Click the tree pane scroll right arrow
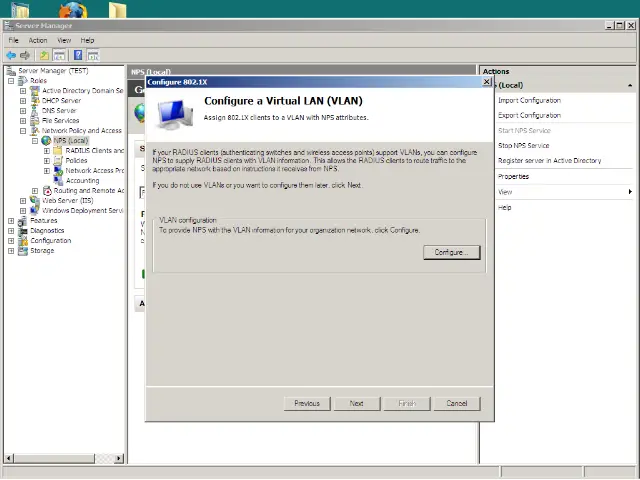This screenshot has width=640, height=480. pos(119,458)
